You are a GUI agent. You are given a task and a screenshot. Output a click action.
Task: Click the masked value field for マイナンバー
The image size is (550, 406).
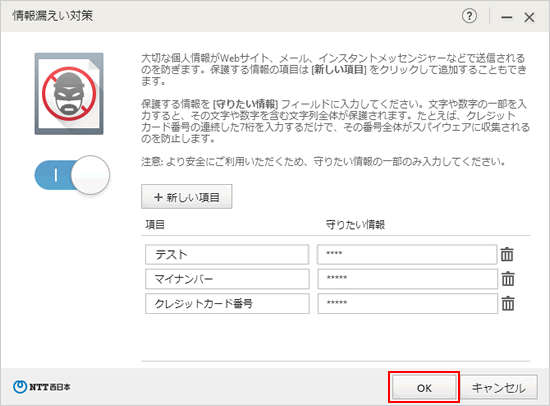coord(408,279)
